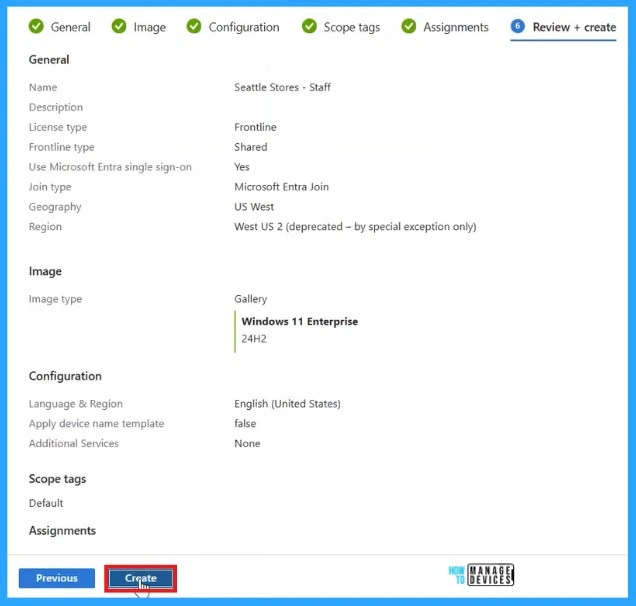Click the 'Image' section heading

point(45,271)
